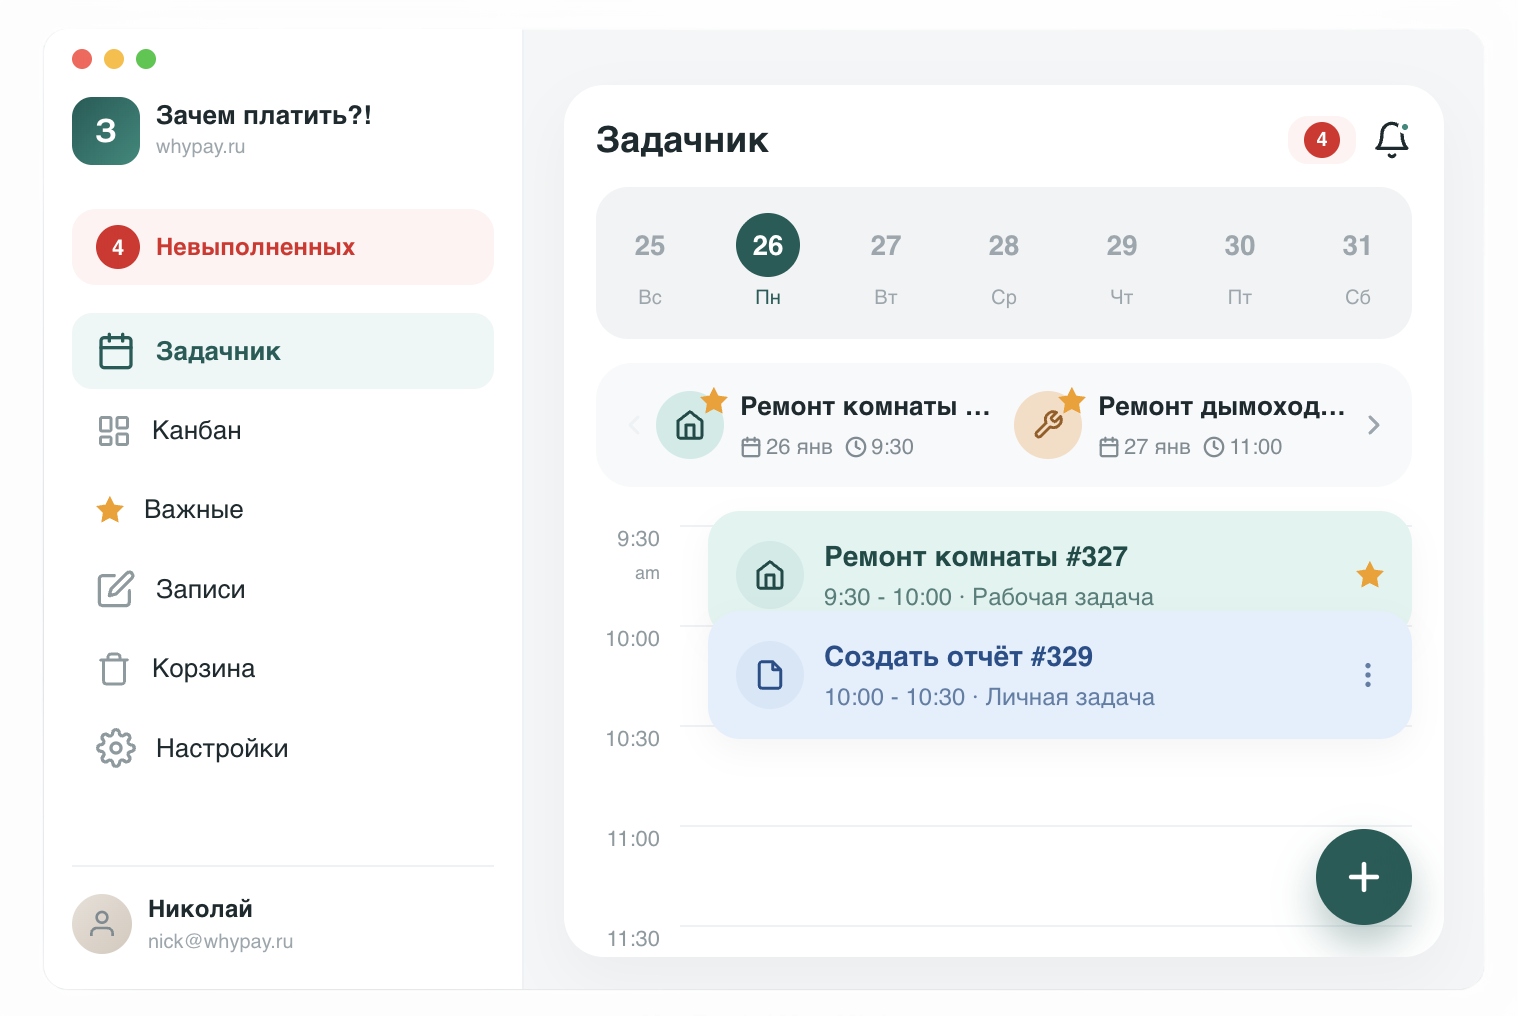The image size is (1518, 1016).
Task: Click the notification bell icon
Action: click(1391, 140)
